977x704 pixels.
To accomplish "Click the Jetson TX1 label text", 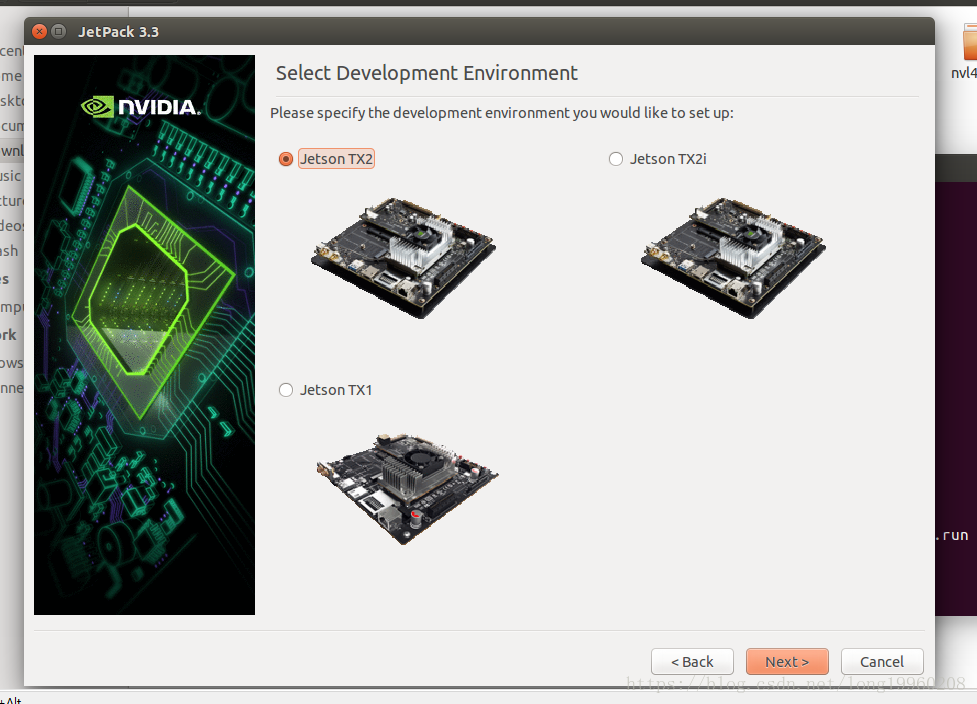I will [336, 390].
